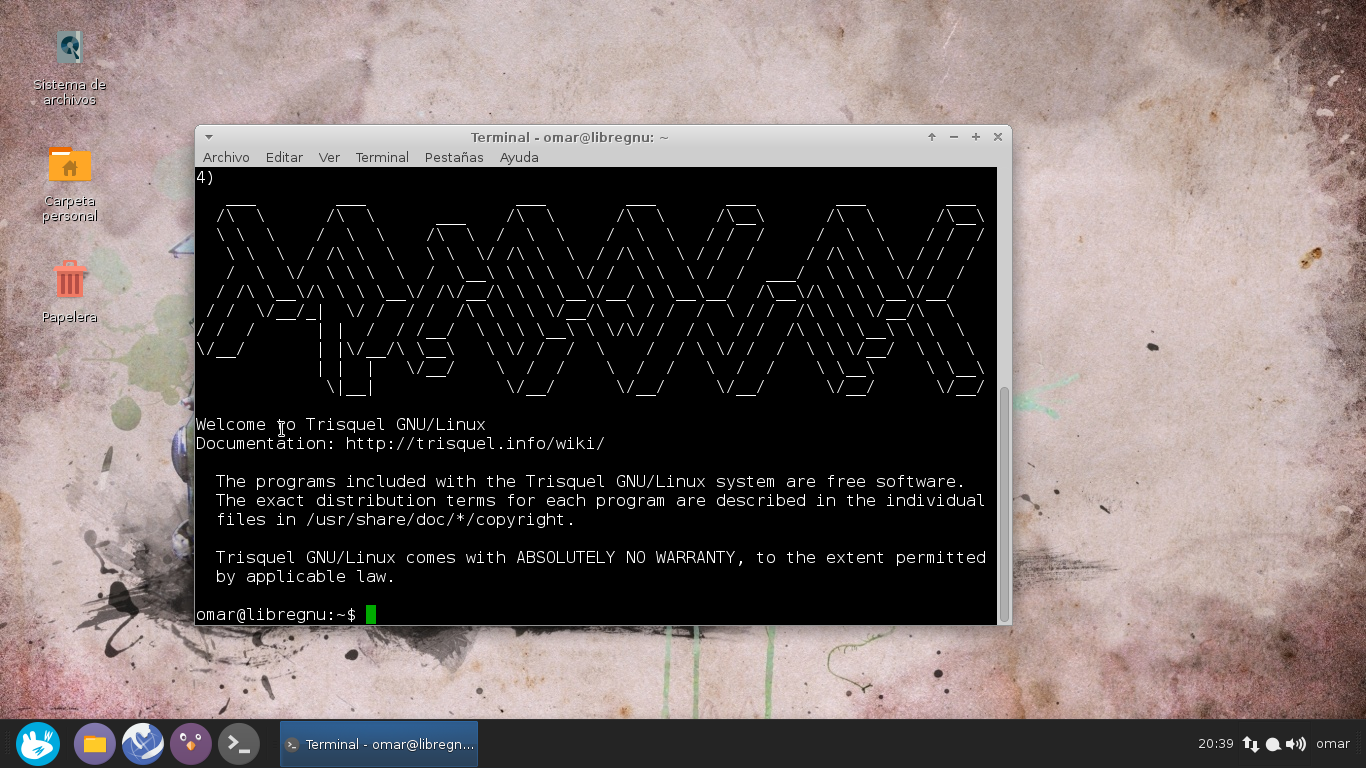This screenshot has width=1366, height=768.
Task: Click 'omar@libregnu:~$' prompt text
Action: (x=276, y=614)
